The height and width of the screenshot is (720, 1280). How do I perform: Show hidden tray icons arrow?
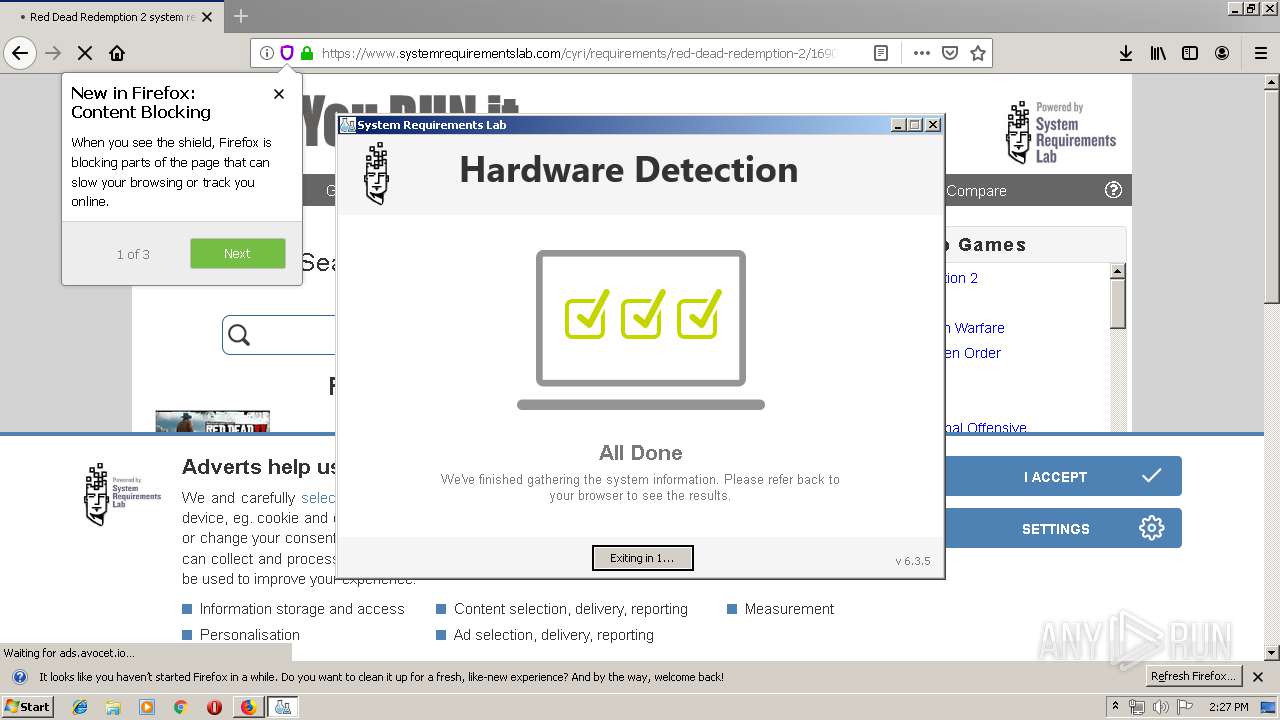[x=1115, y=707]
